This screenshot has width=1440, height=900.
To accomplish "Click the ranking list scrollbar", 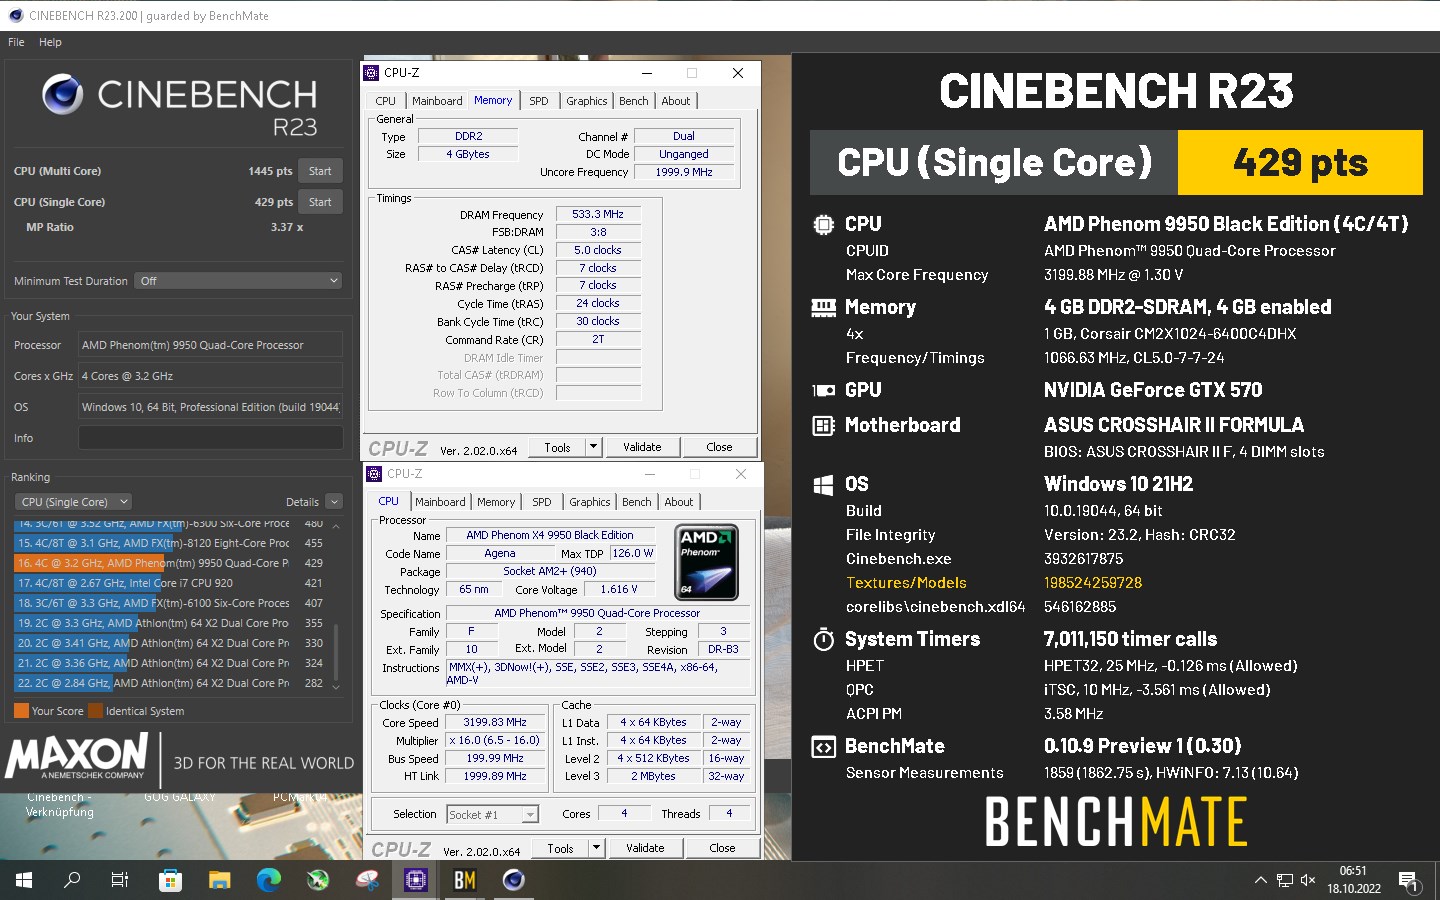I will (x=336, y=652).
